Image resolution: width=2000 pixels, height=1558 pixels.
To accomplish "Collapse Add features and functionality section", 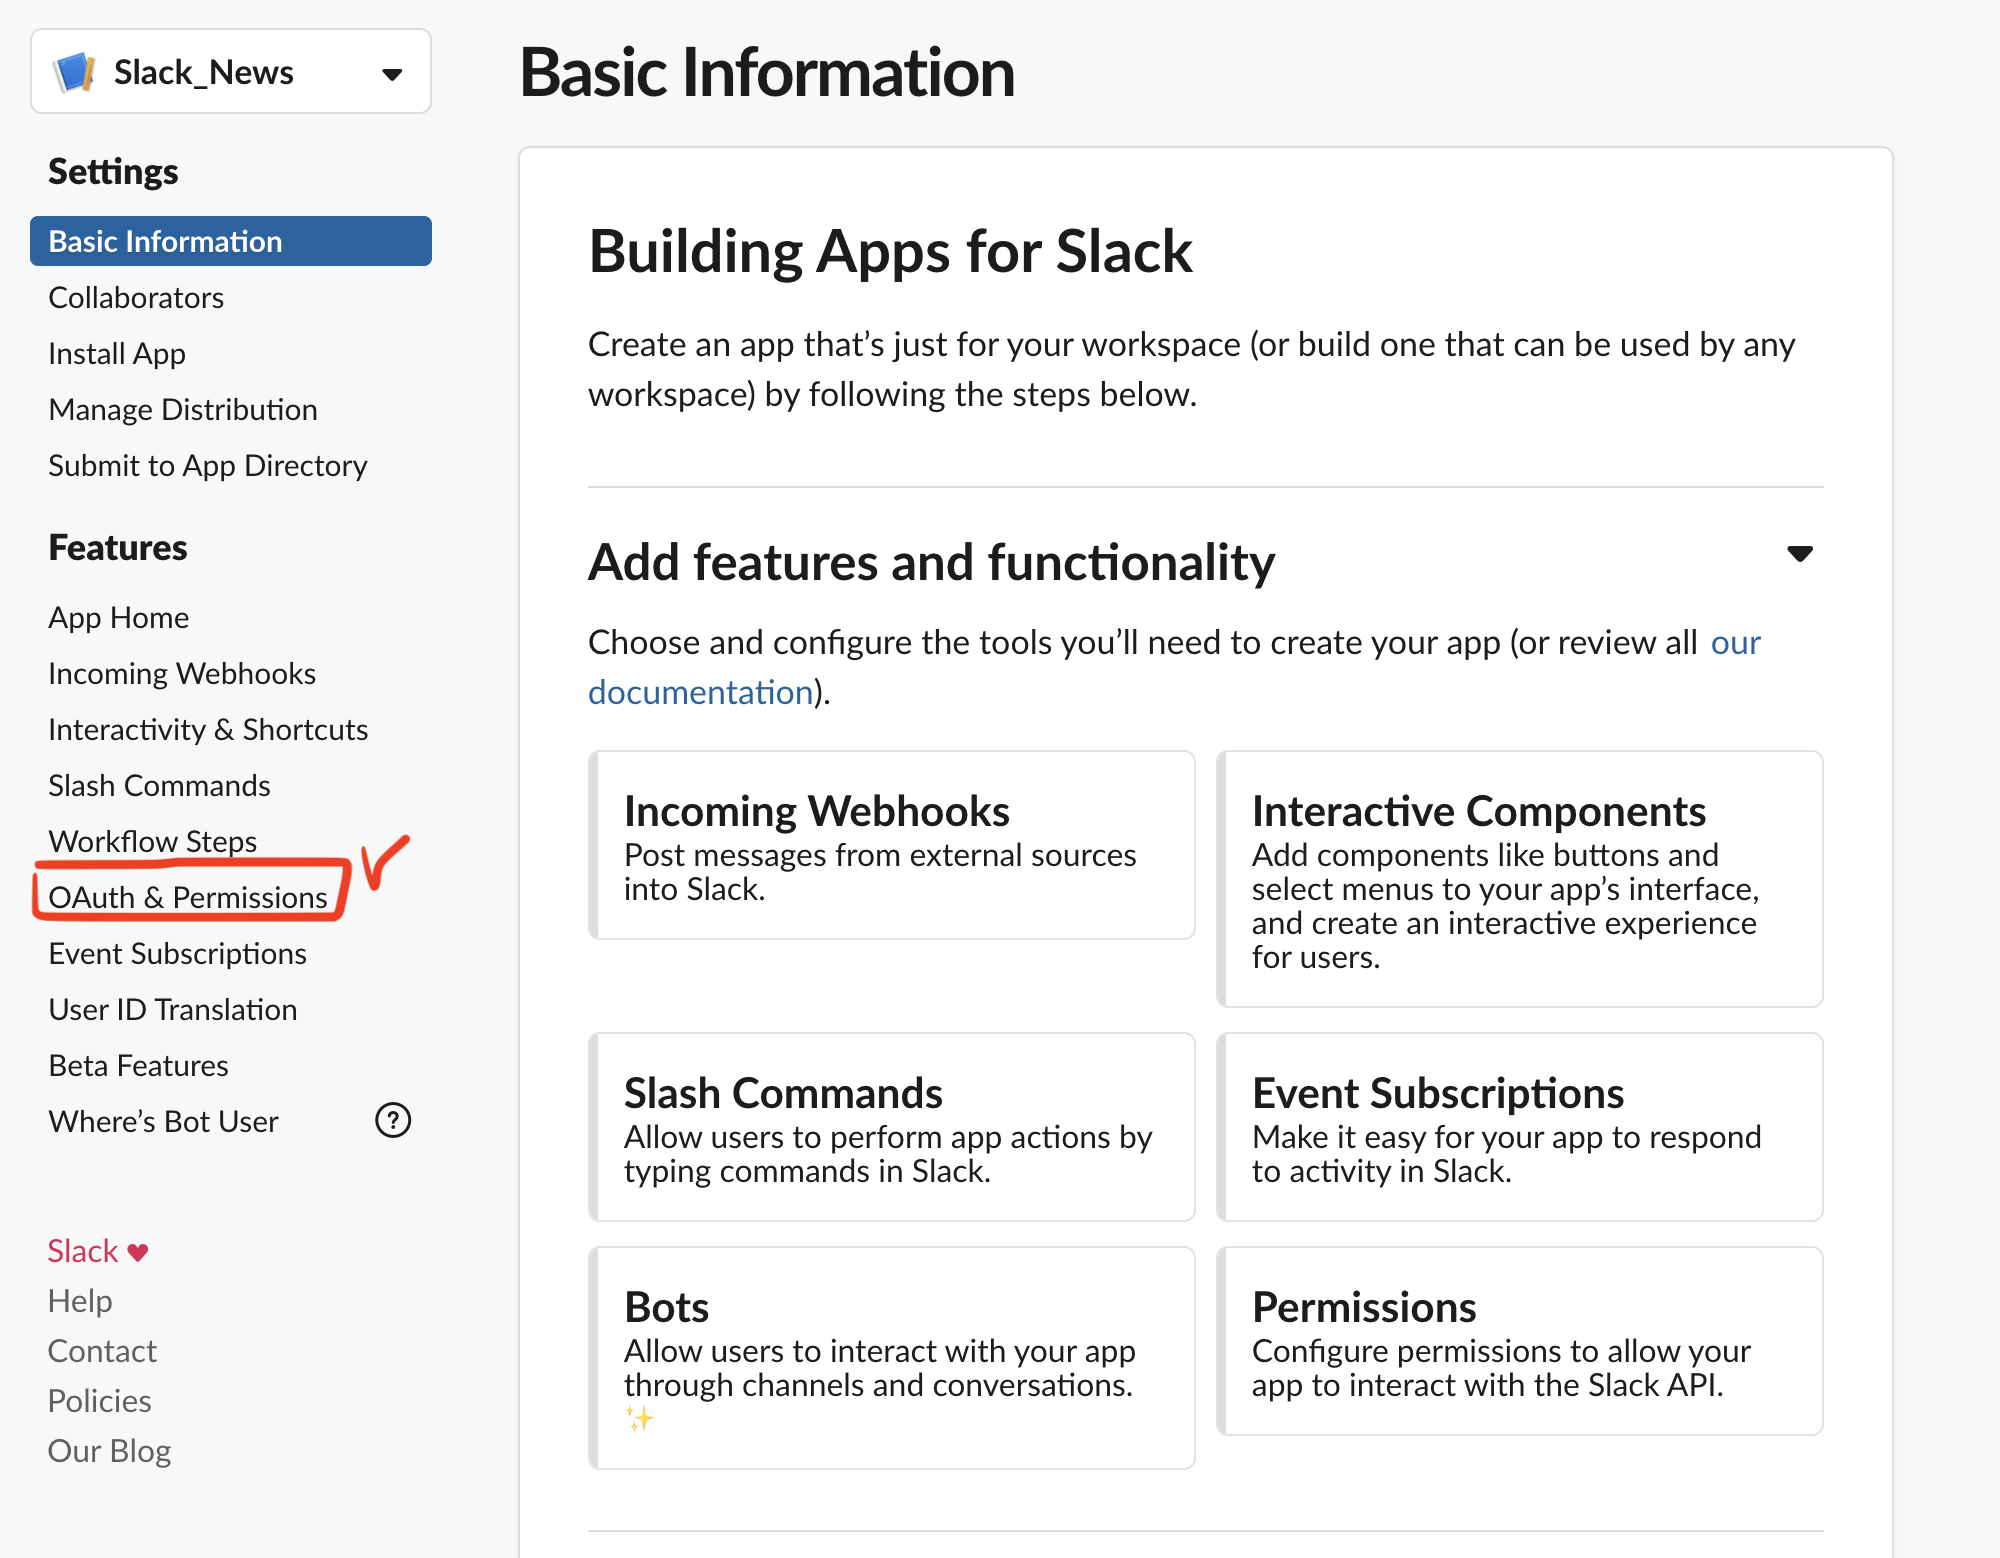I will pyautogui.click(x=1799, y=554).
